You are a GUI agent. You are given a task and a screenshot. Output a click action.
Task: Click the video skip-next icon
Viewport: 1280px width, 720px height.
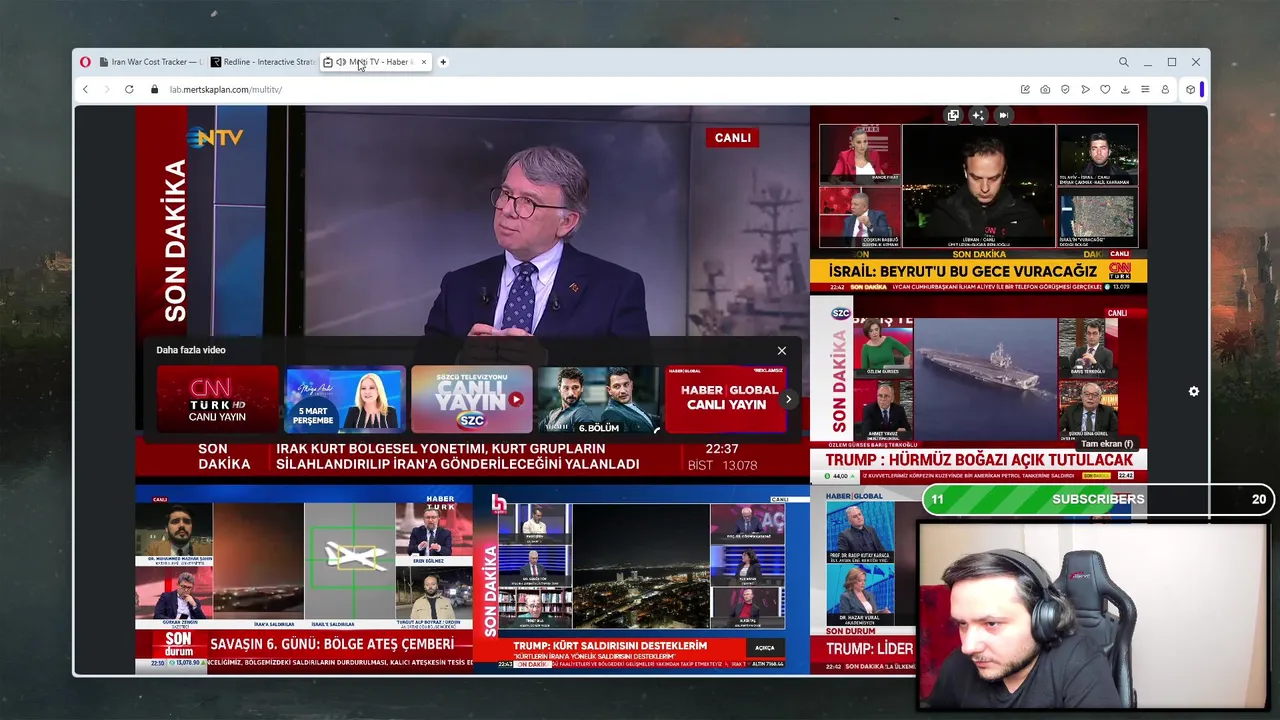[x=1003, y=115]
